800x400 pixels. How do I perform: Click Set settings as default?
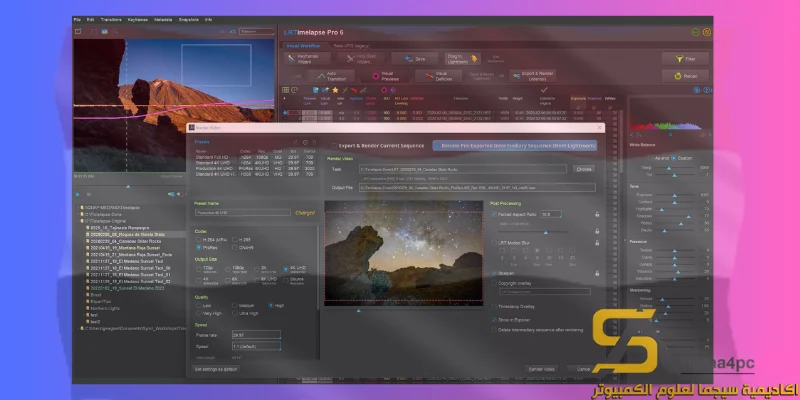[216, 369]
